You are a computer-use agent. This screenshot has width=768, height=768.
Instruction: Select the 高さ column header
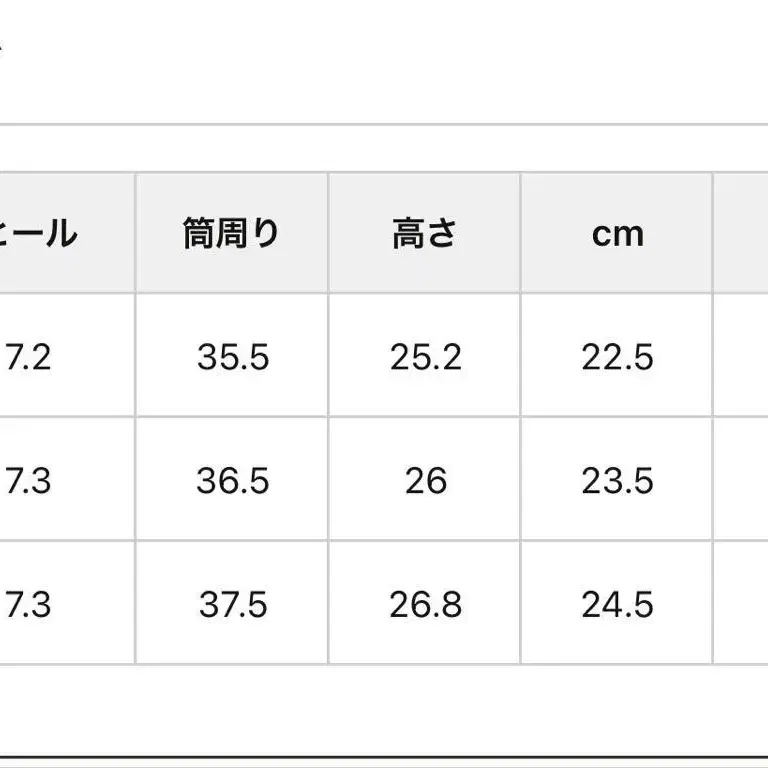point(425,234)
